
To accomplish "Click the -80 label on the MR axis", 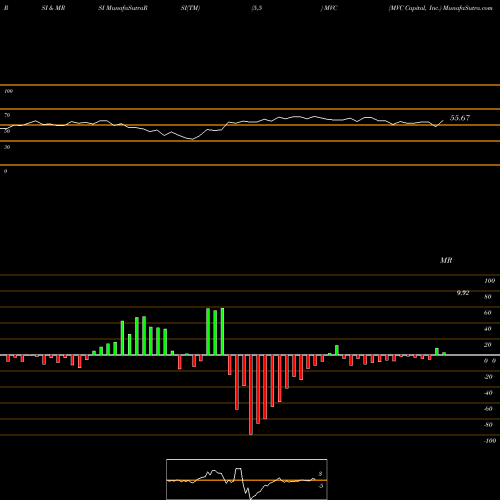I will (488, 425).
